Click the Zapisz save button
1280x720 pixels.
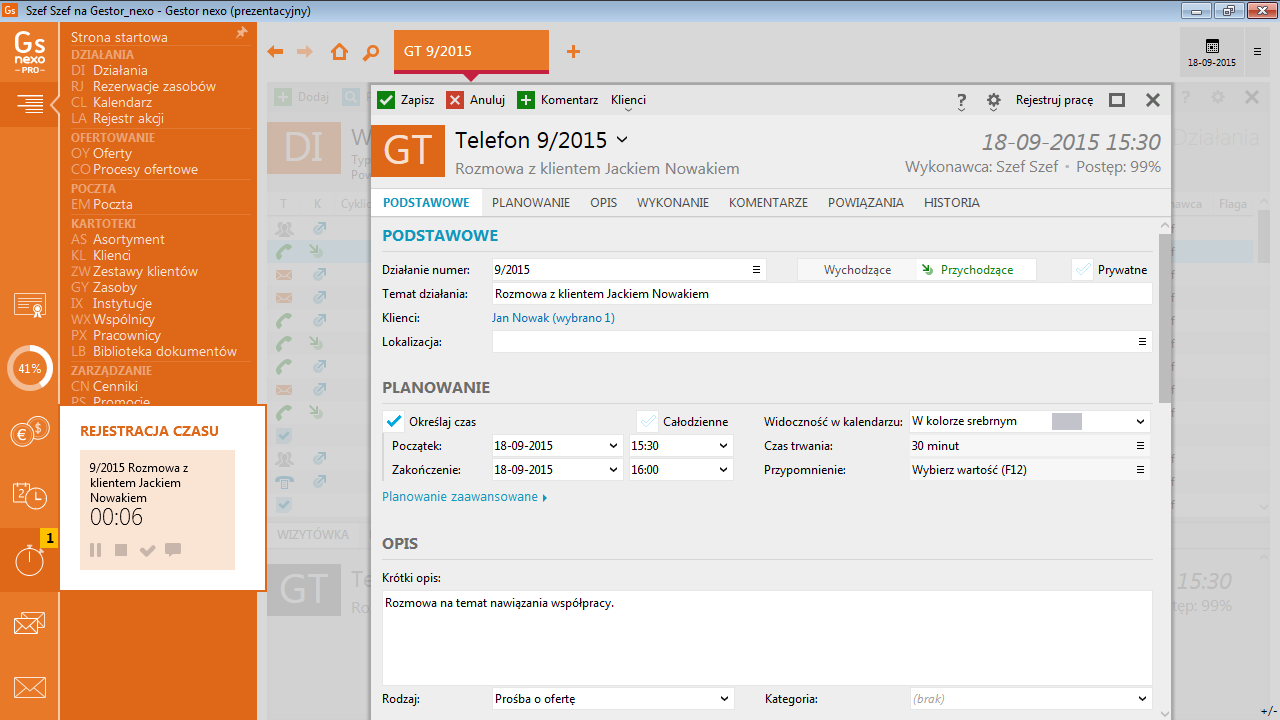[x=406, y=100]
